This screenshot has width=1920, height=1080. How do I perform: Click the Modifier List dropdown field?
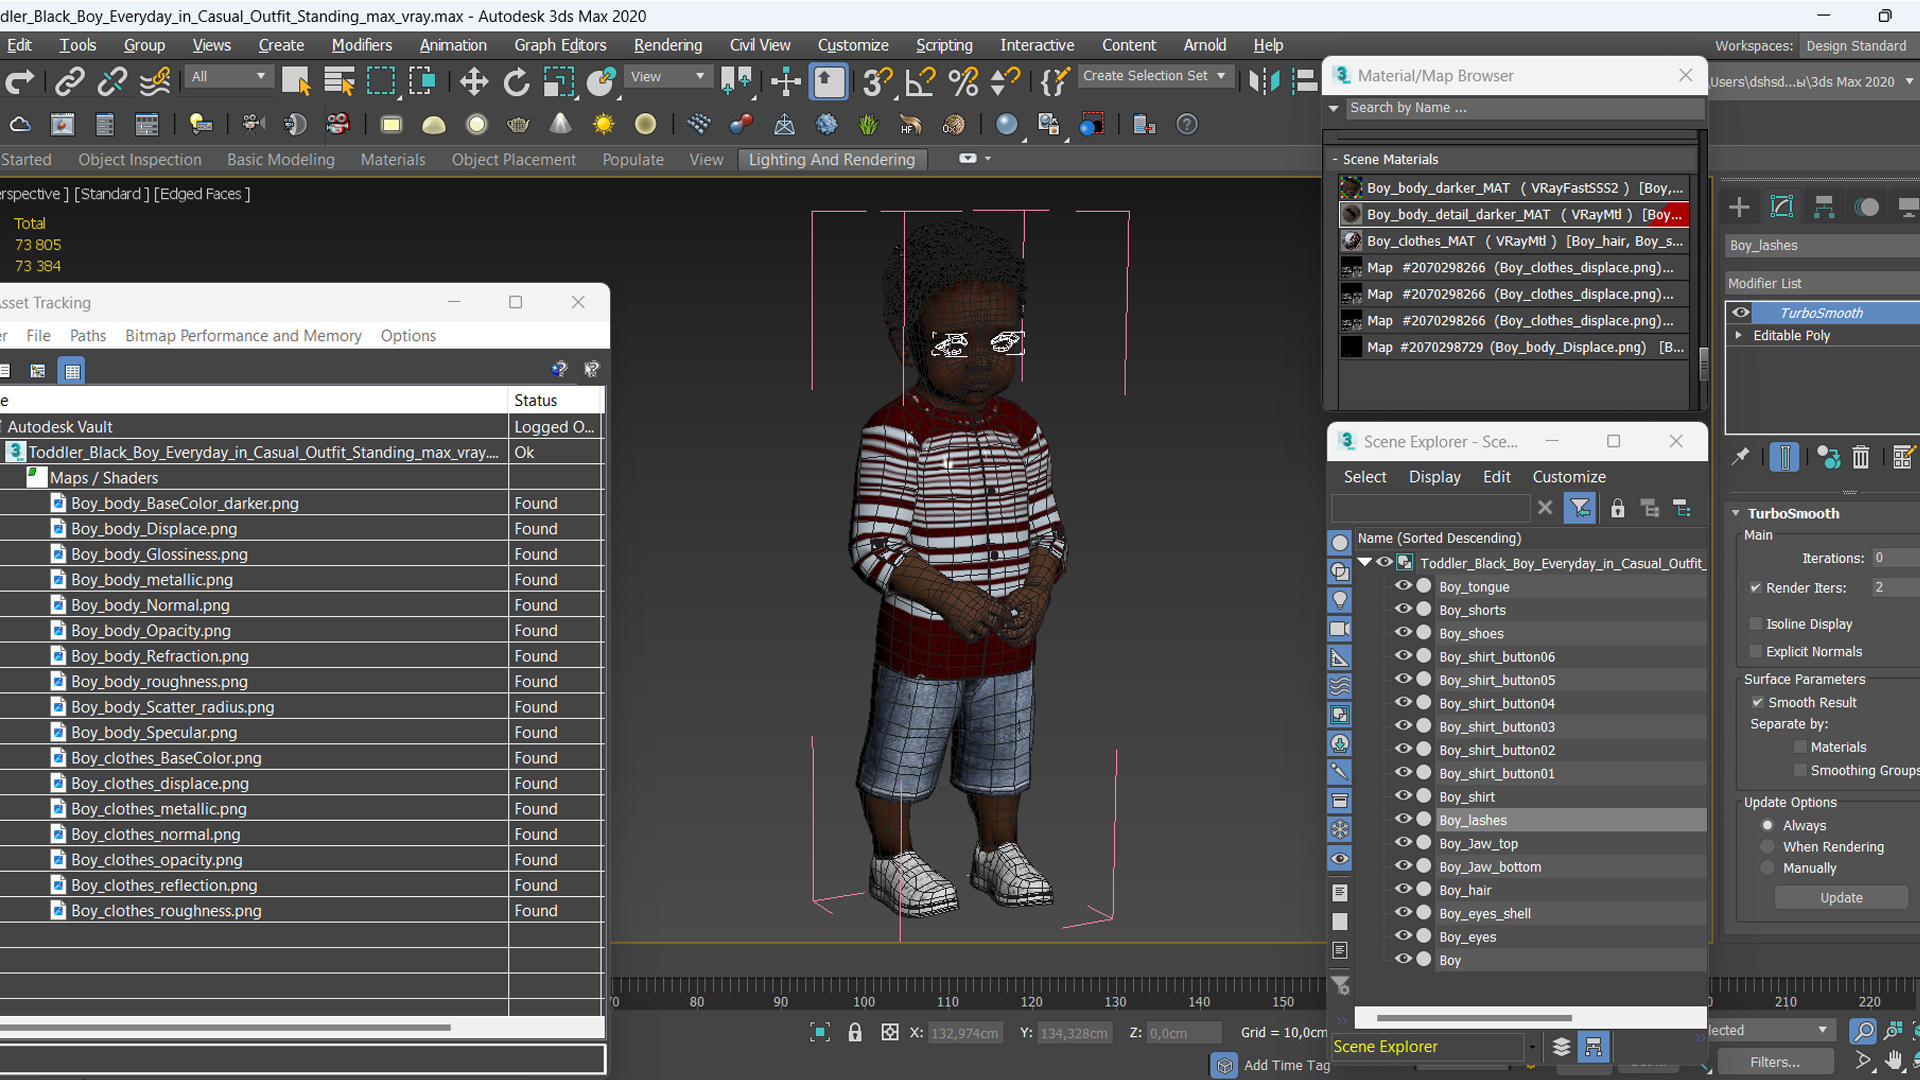pyautogui.click(x=1822, y=283)
